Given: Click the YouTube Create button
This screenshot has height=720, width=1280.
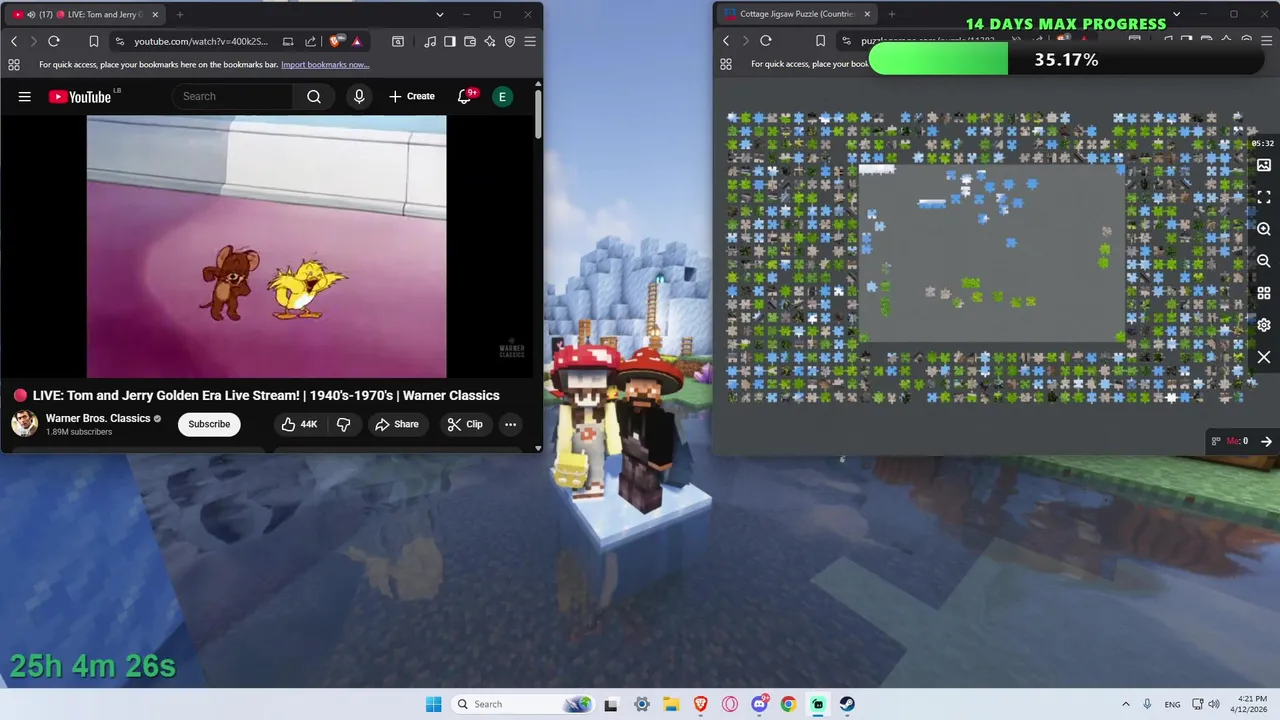Looking at the screenshot, I should (412, 96).
